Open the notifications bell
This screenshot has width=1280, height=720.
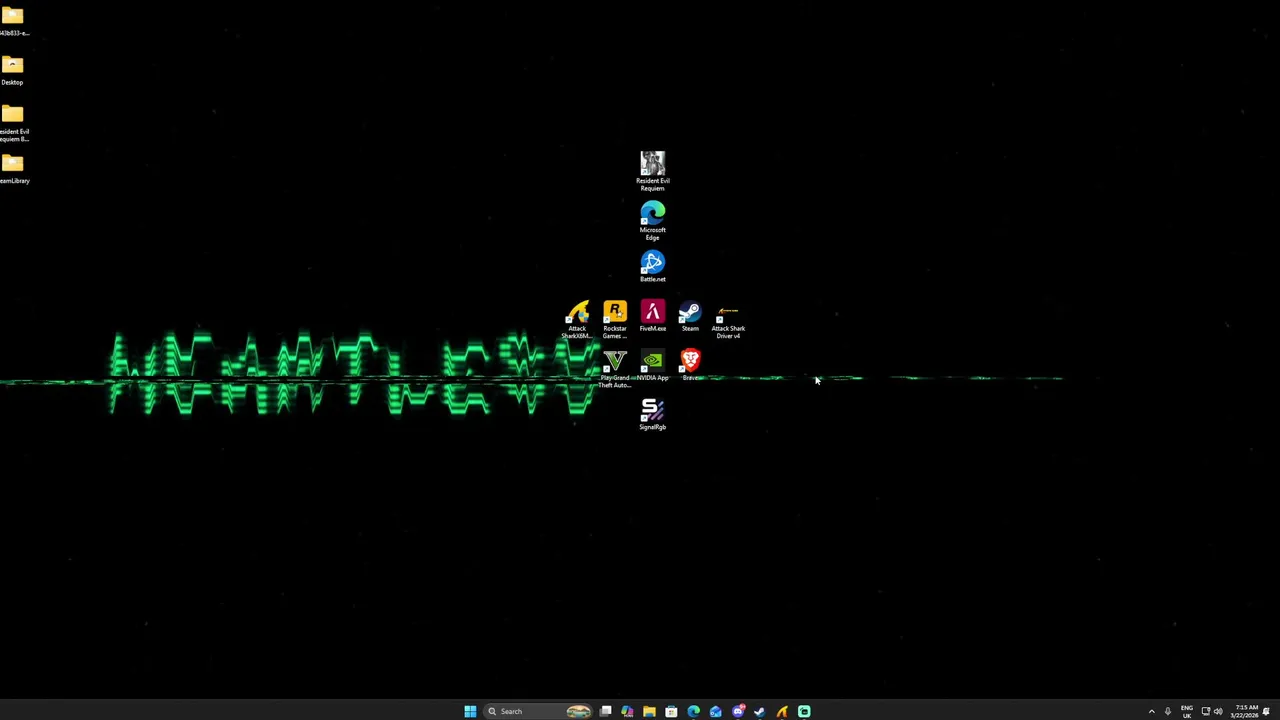(1266, 711)
